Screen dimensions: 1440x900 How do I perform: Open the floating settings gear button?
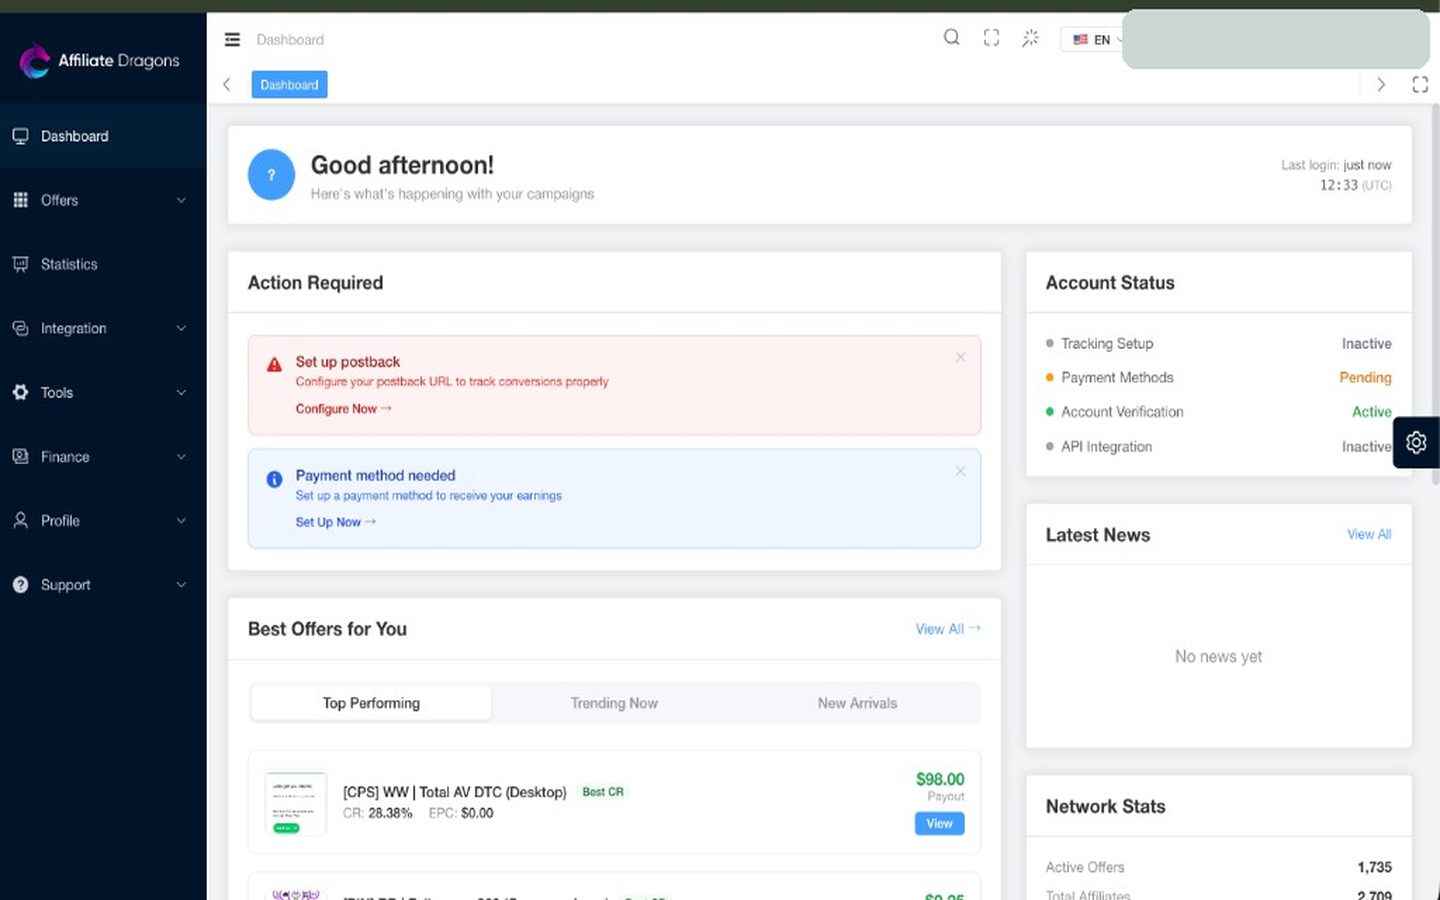tap(1416, 442)
